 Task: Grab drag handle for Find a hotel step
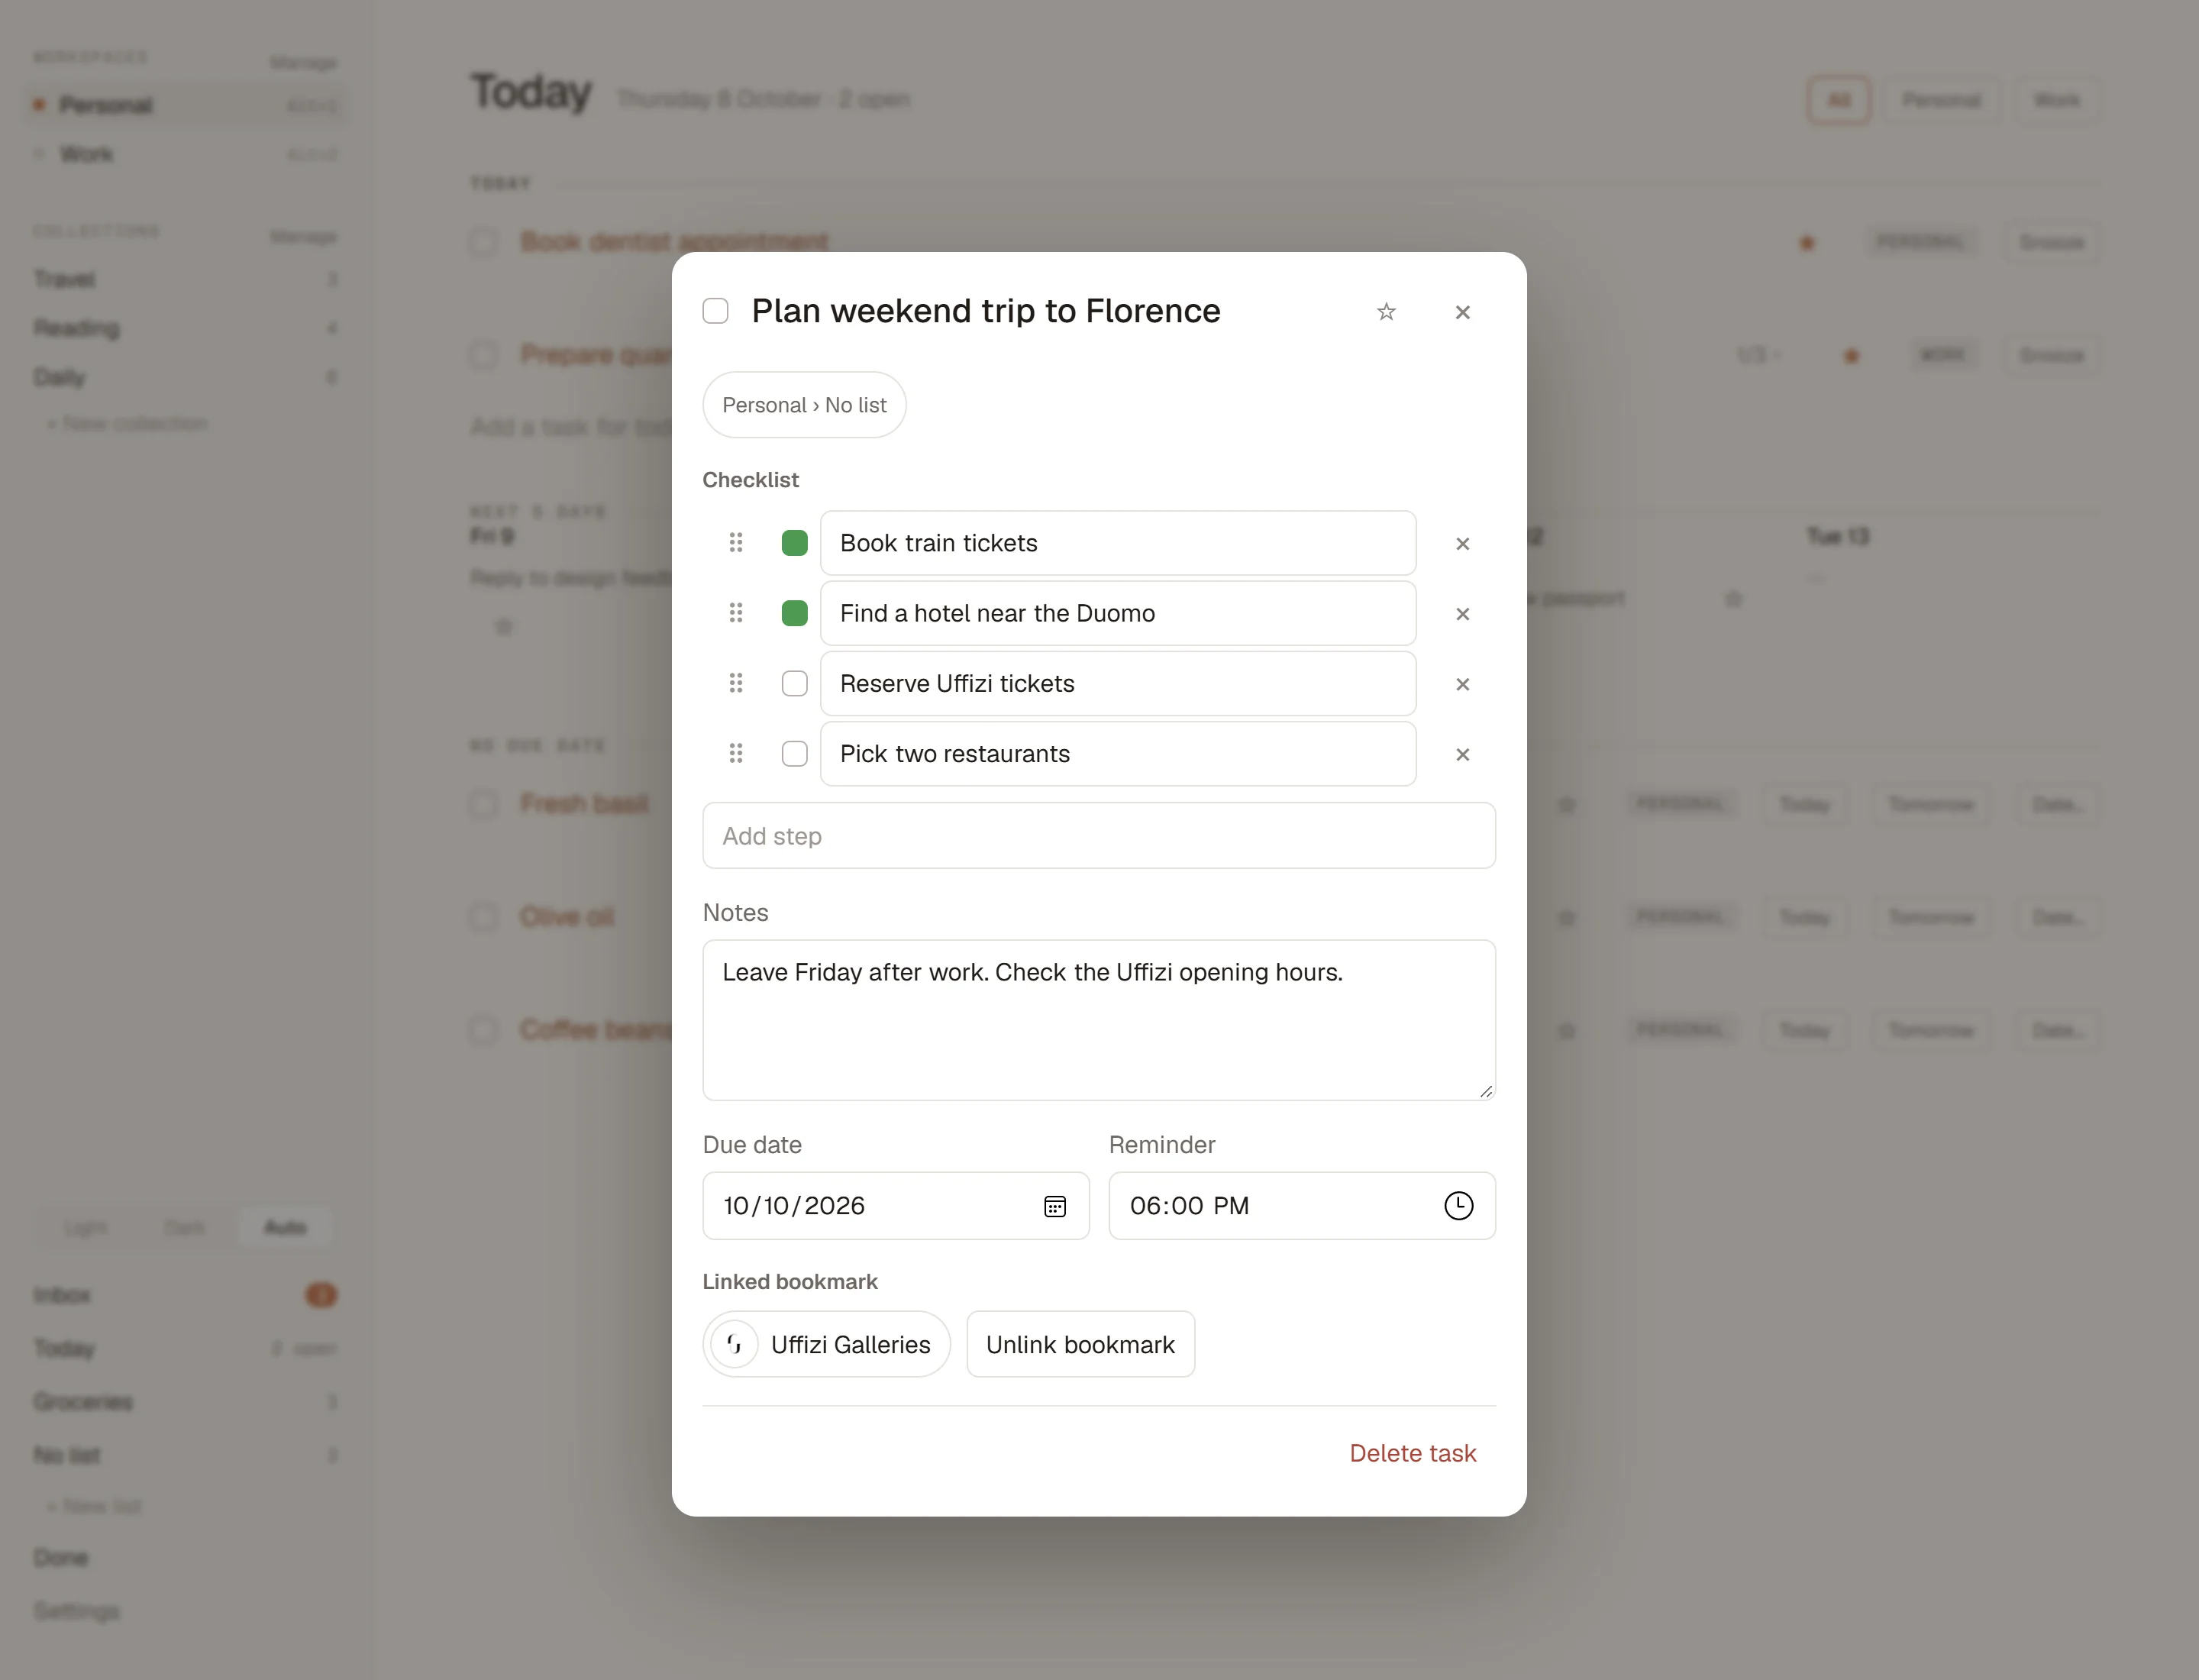pos(736,613)
